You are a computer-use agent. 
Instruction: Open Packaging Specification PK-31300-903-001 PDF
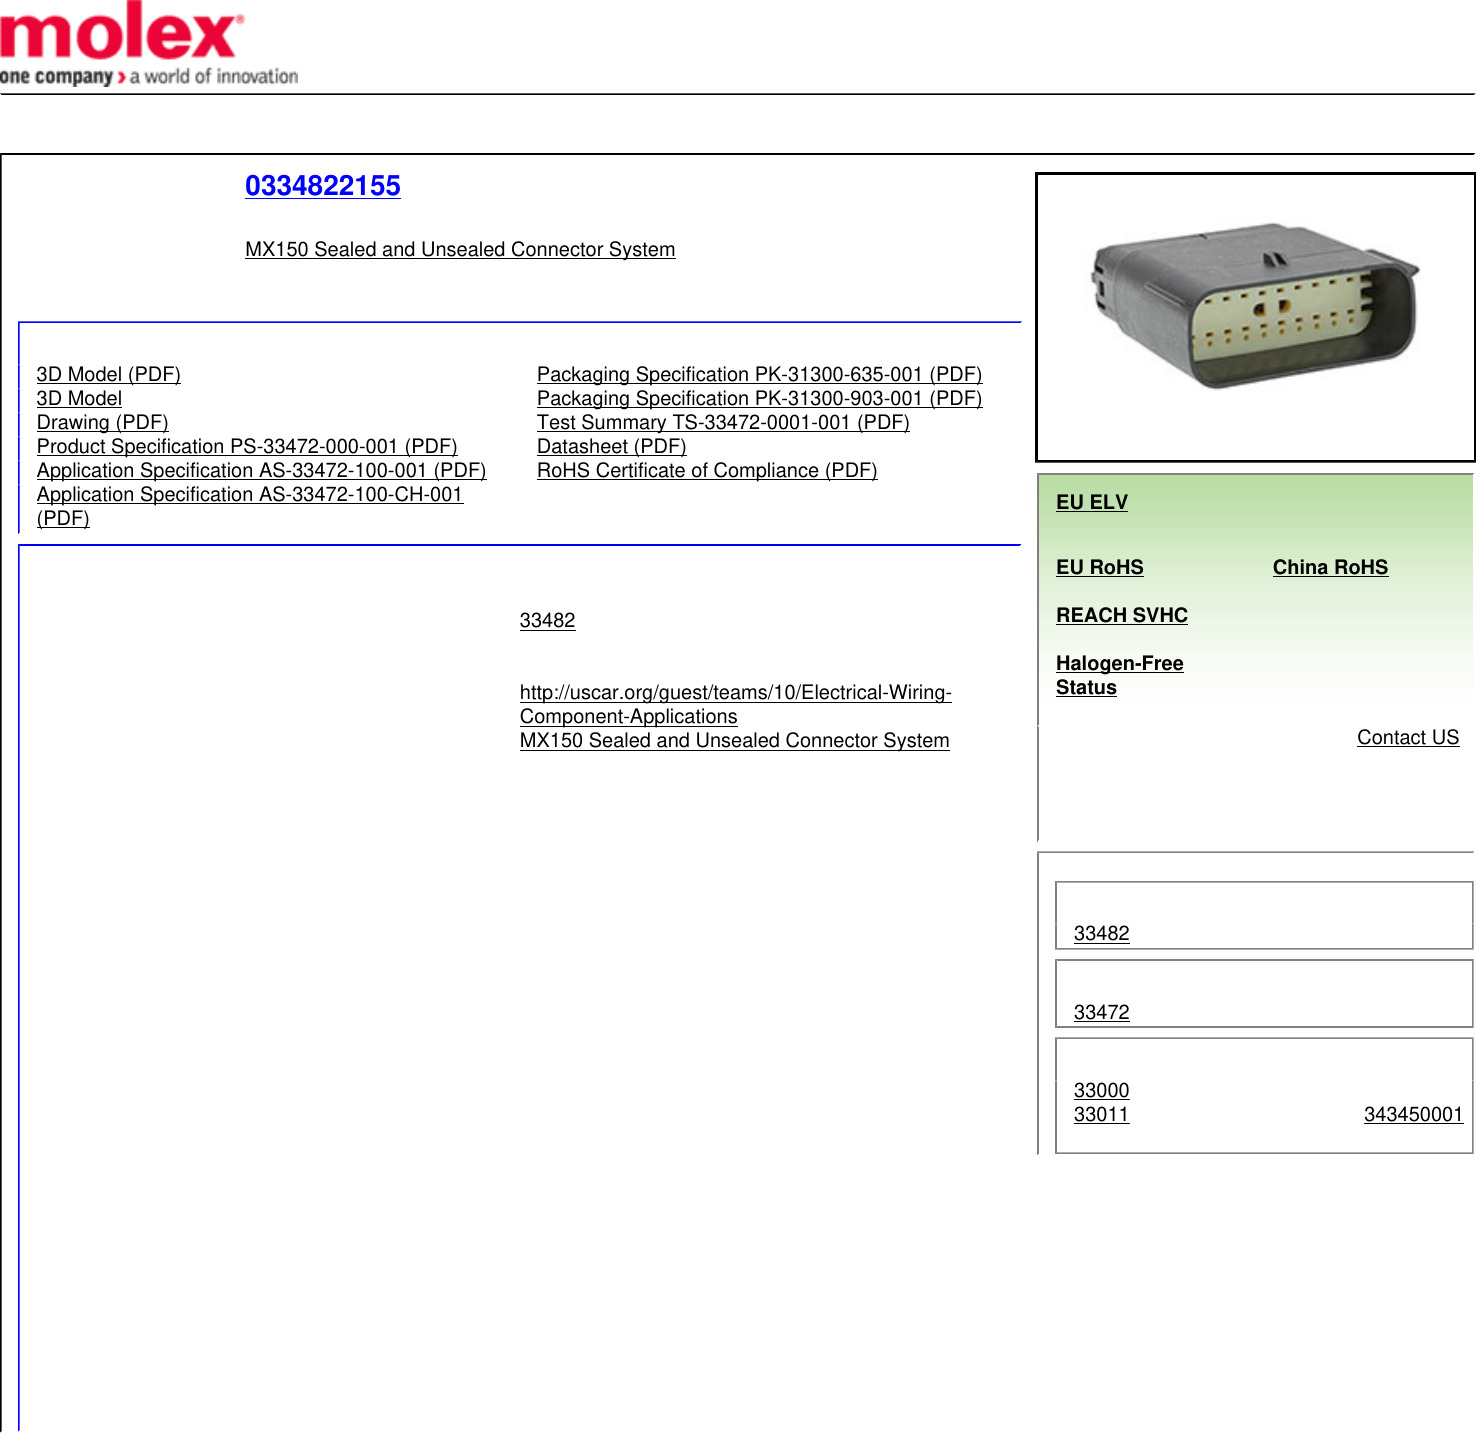click(x=759, y=398)
